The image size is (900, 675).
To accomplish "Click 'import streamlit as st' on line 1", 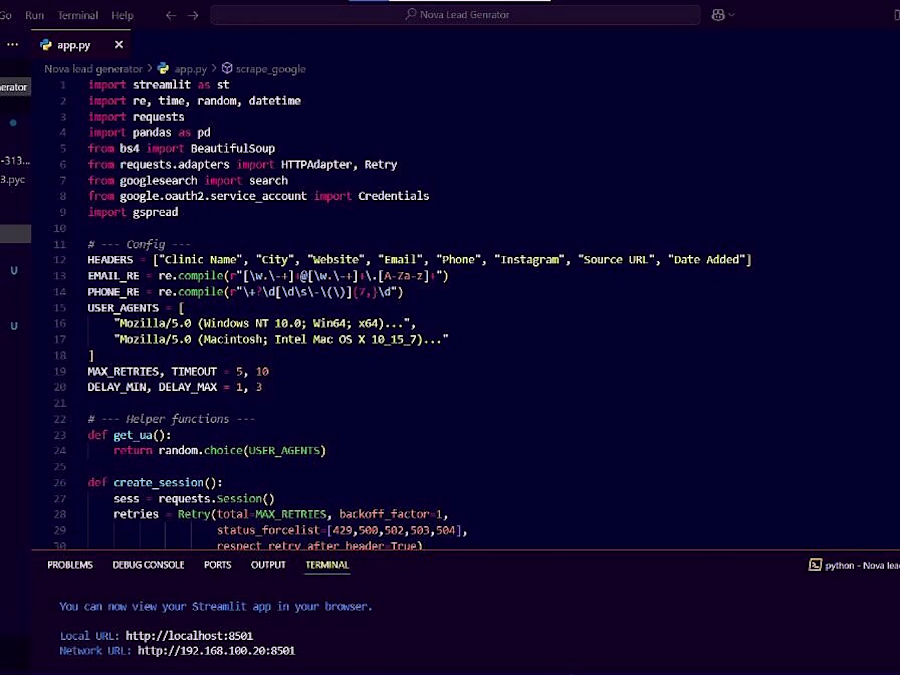I will 159,85.
